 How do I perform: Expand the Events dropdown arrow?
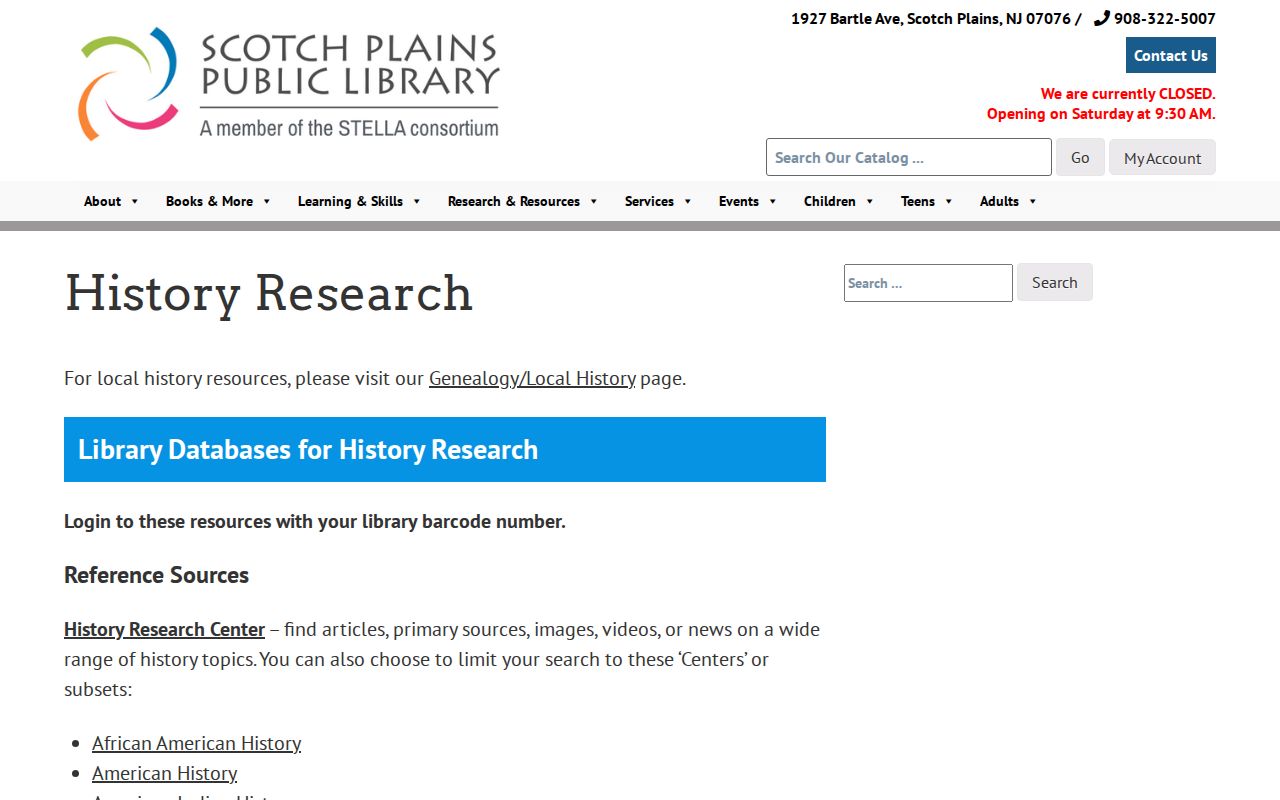click(x=773, y=202)
